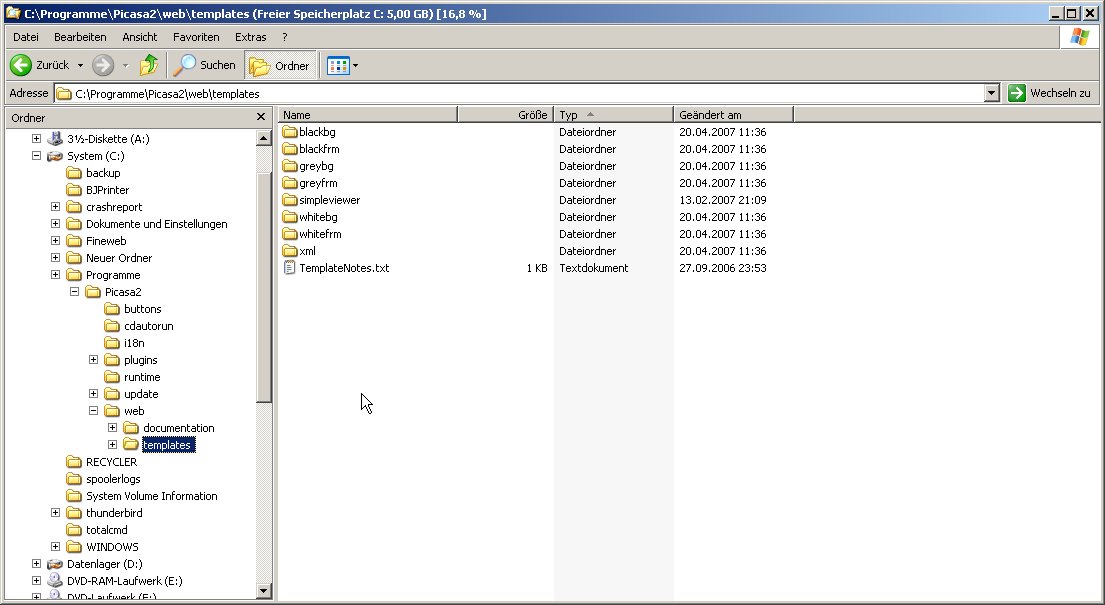The image size is (1105, 605).
Task: Collapse the Picasa2 tree node
Action: pyautogui.click(x=75, y=292)
